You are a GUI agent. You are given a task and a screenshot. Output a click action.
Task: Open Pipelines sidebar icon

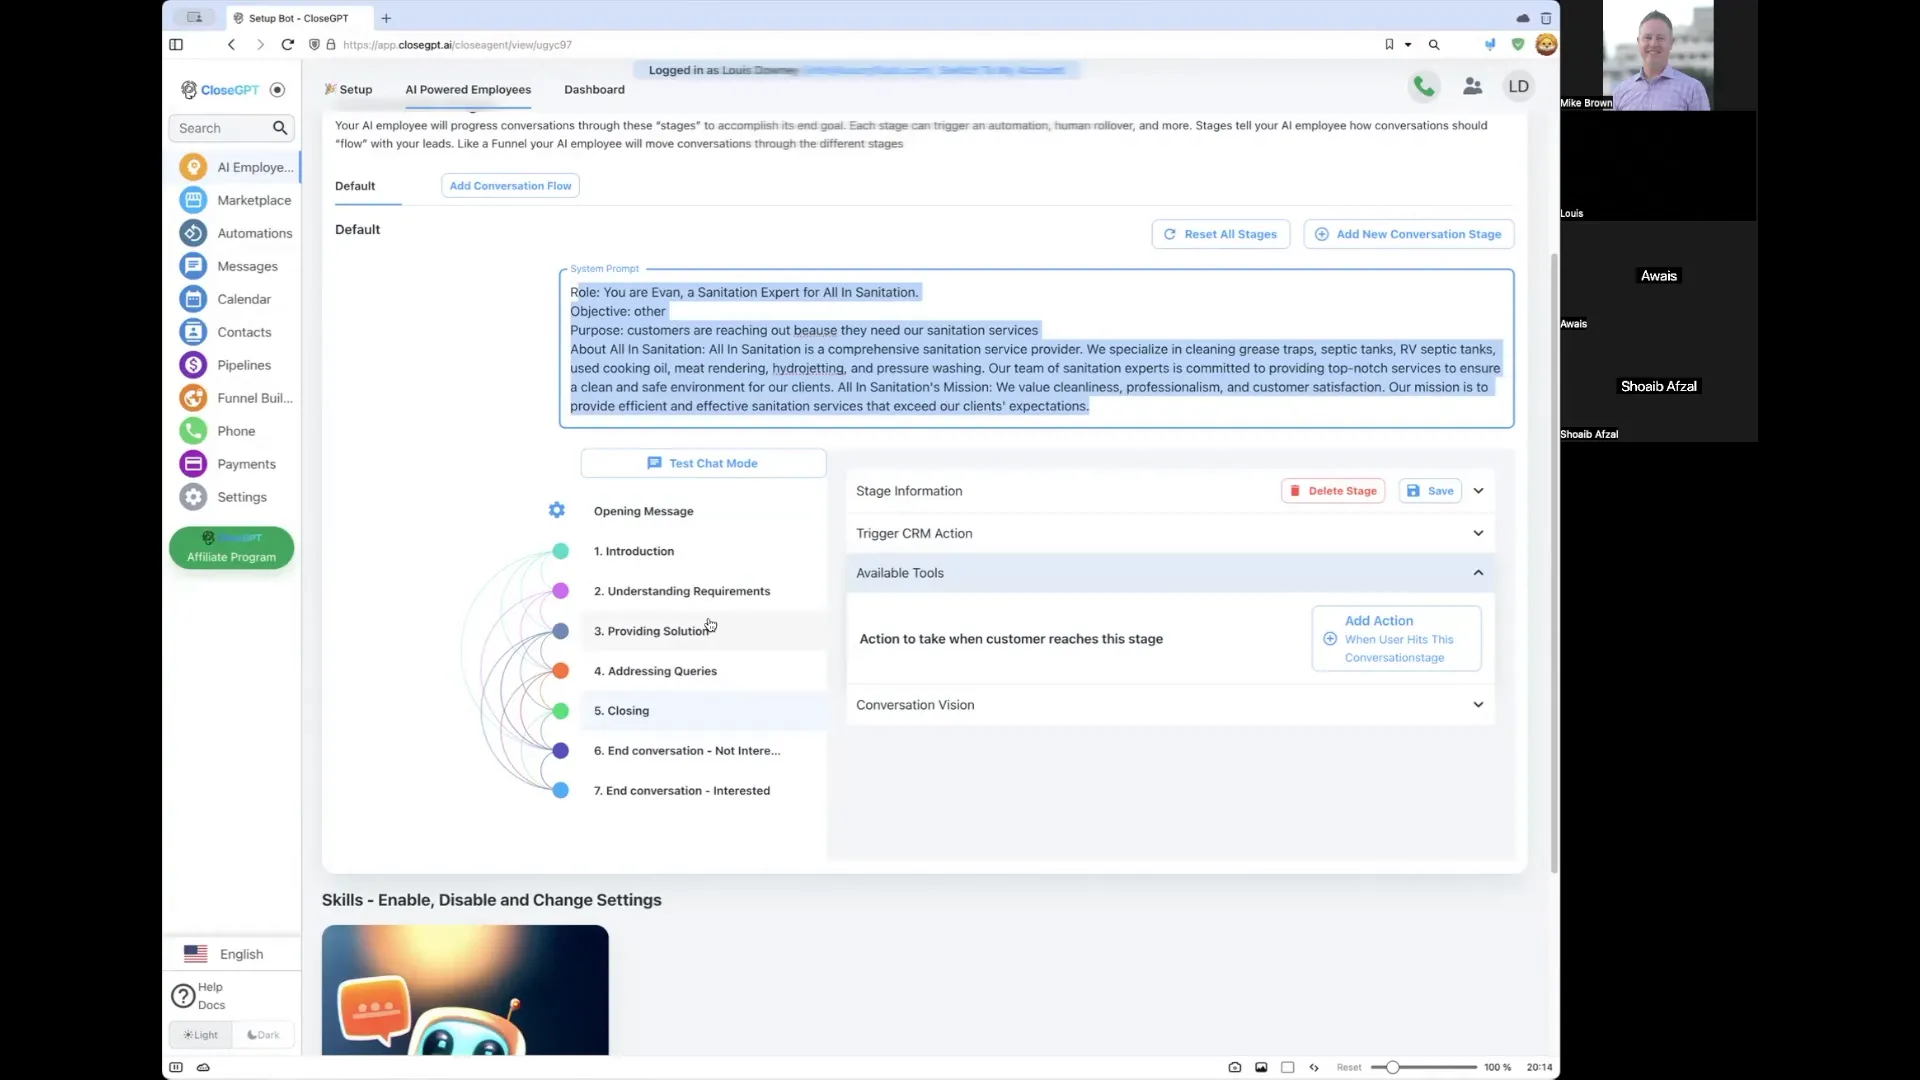(193, 365)
